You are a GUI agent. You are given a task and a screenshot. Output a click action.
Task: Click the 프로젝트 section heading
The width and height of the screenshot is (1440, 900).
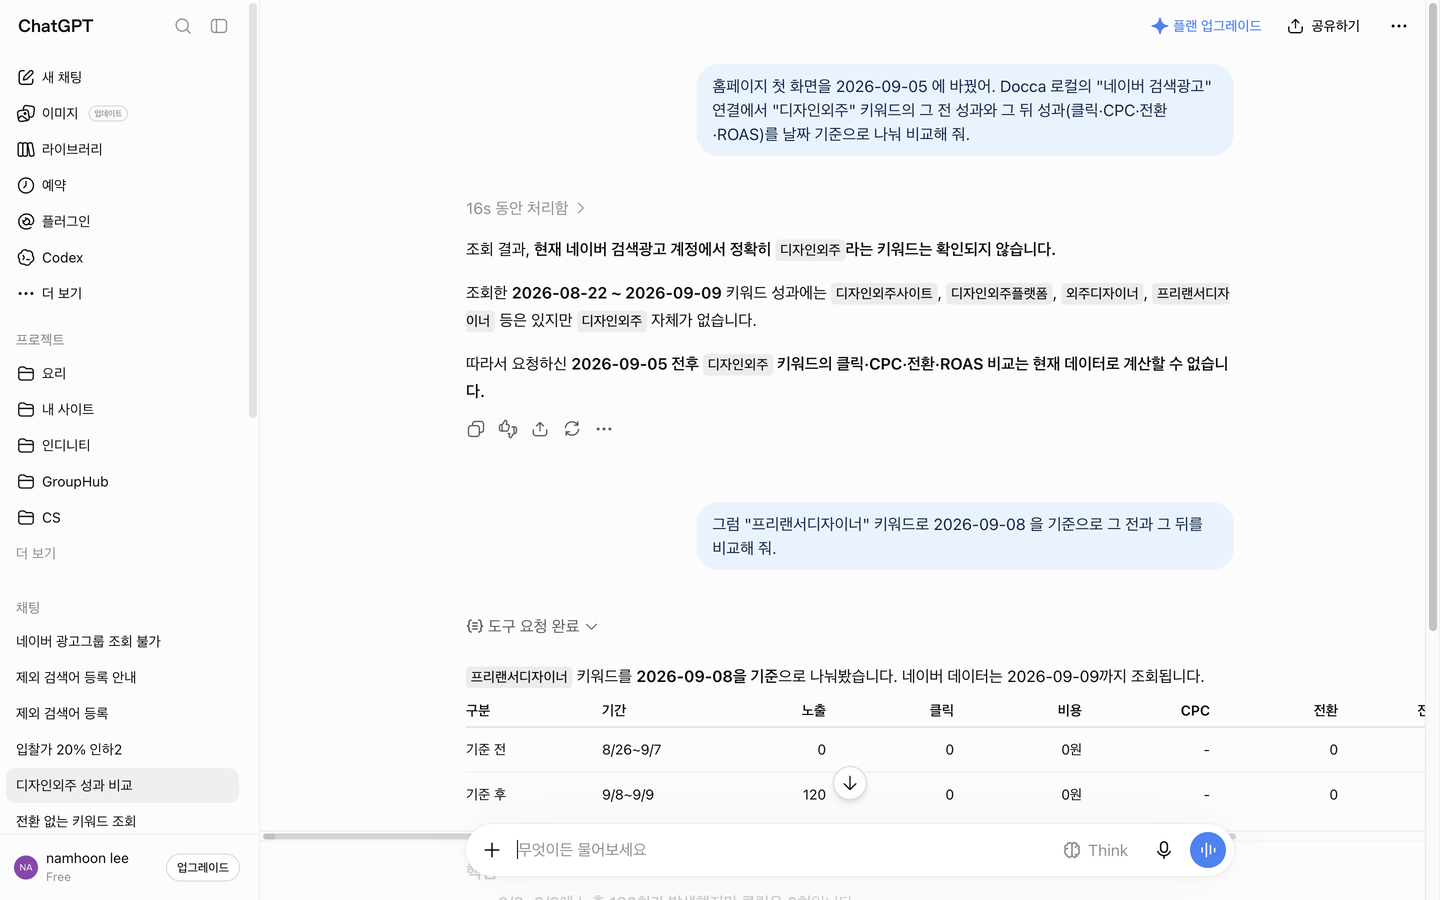point(40,340)
